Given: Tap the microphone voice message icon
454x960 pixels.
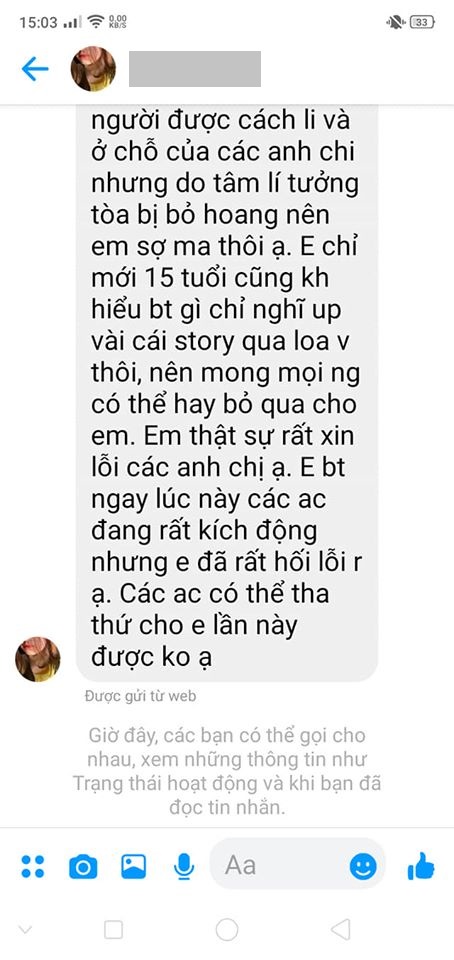Looking at the screenshot, I should tap(184, 866).
